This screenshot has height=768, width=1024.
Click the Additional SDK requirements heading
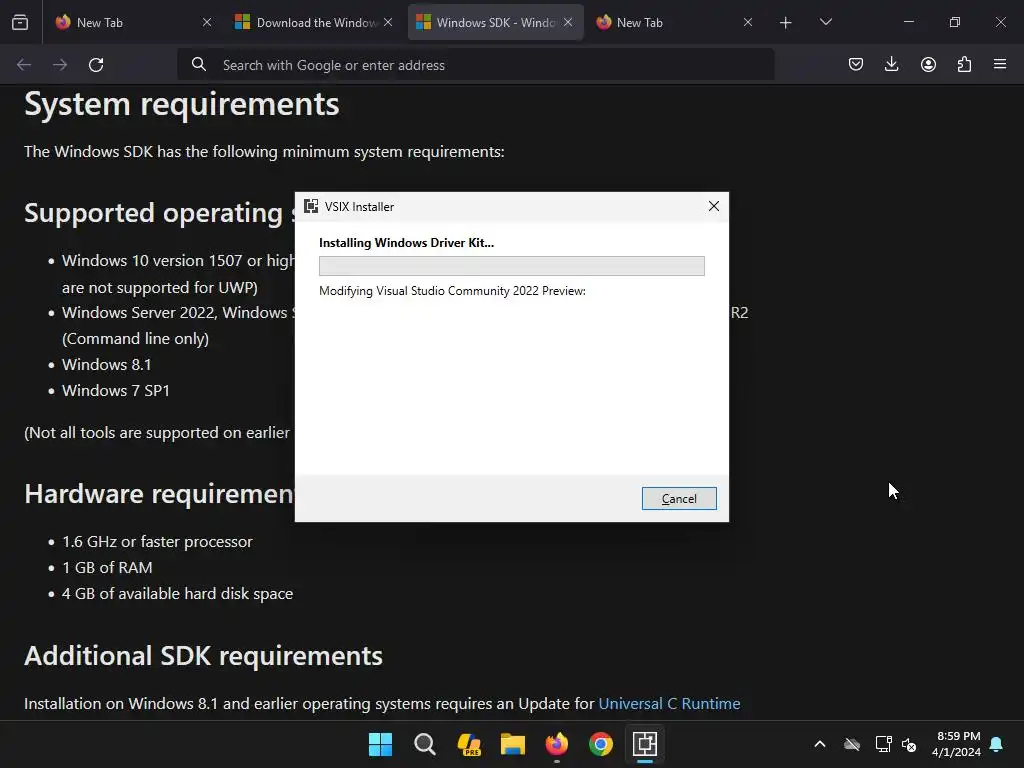click(x=203, y=656)
